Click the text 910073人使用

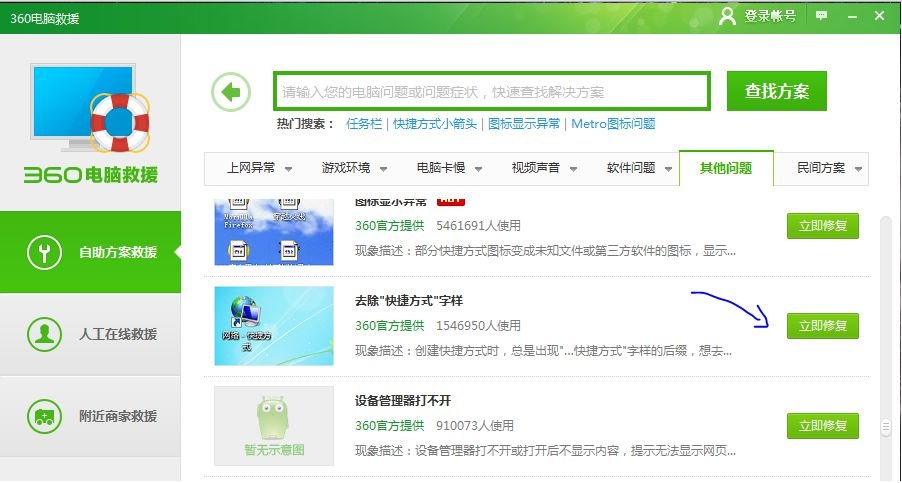[475, 426]
